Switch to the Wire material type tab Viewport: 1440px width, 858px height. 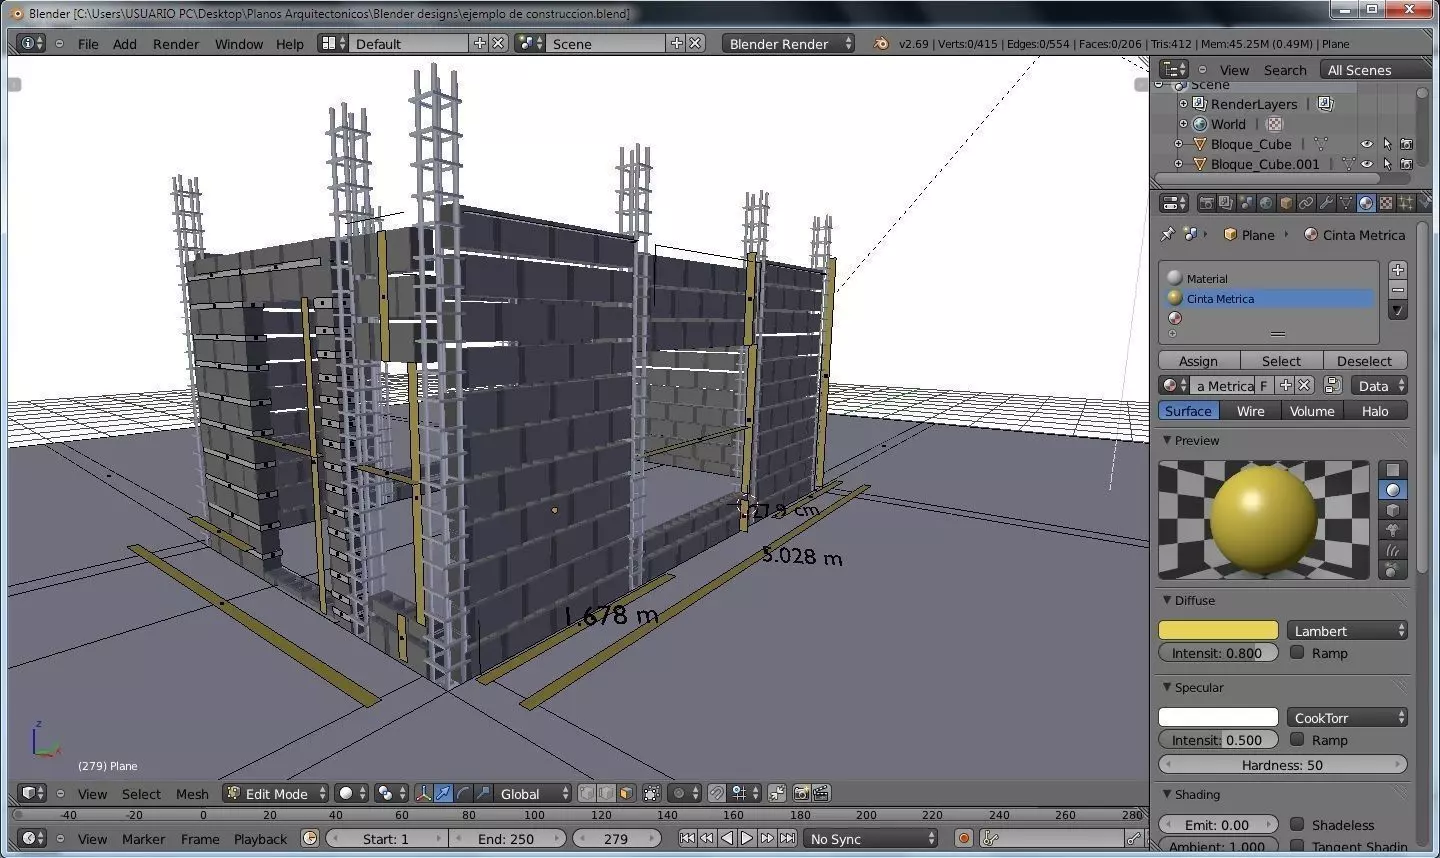coord(1250,411)
